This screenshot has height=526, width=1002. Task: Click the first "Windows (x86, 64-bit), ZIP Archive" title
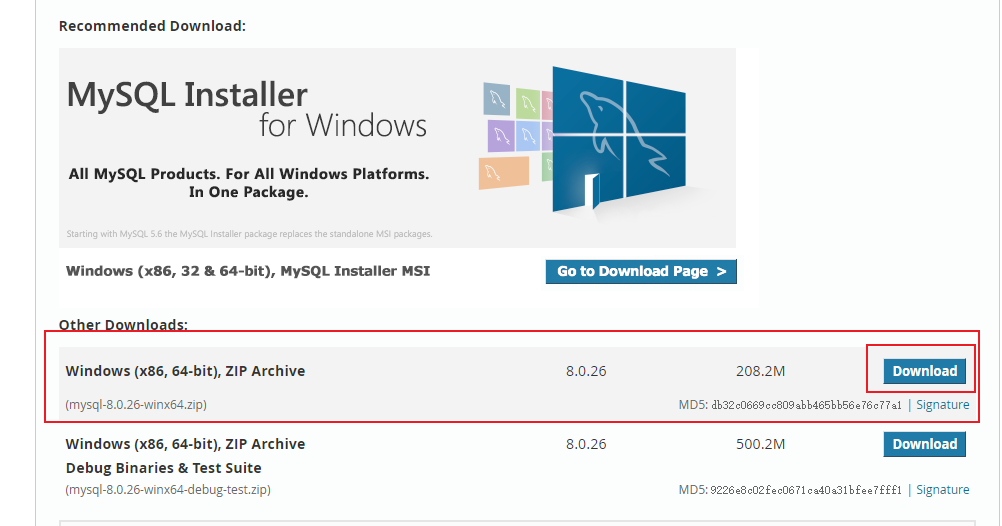185,371
